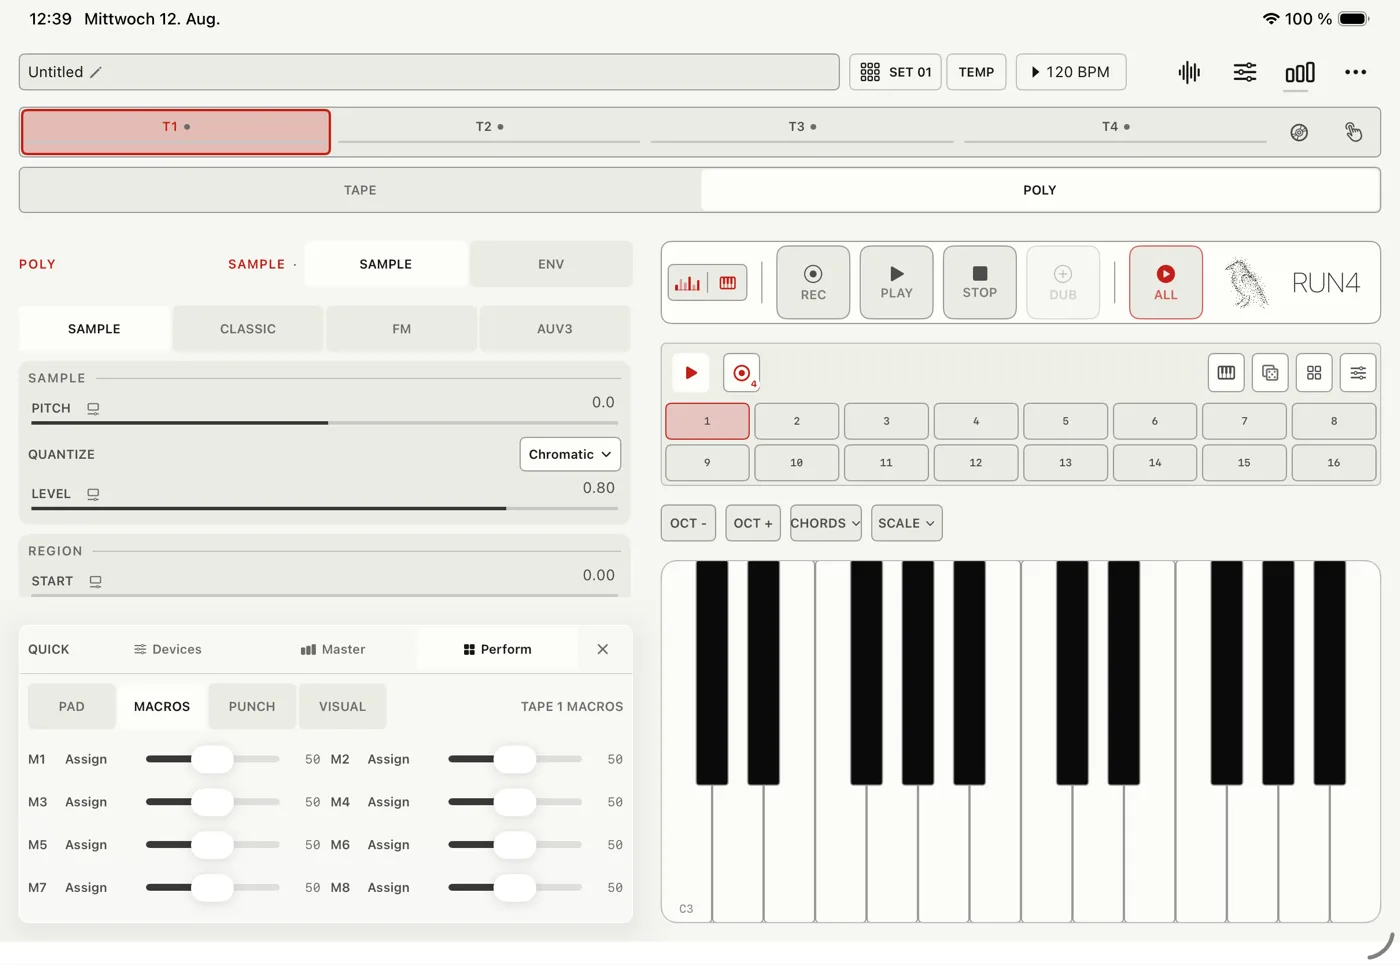The height and width of the screenshot is (965, 1400).
Task: Click the REC button
Action: click(813, 283)
